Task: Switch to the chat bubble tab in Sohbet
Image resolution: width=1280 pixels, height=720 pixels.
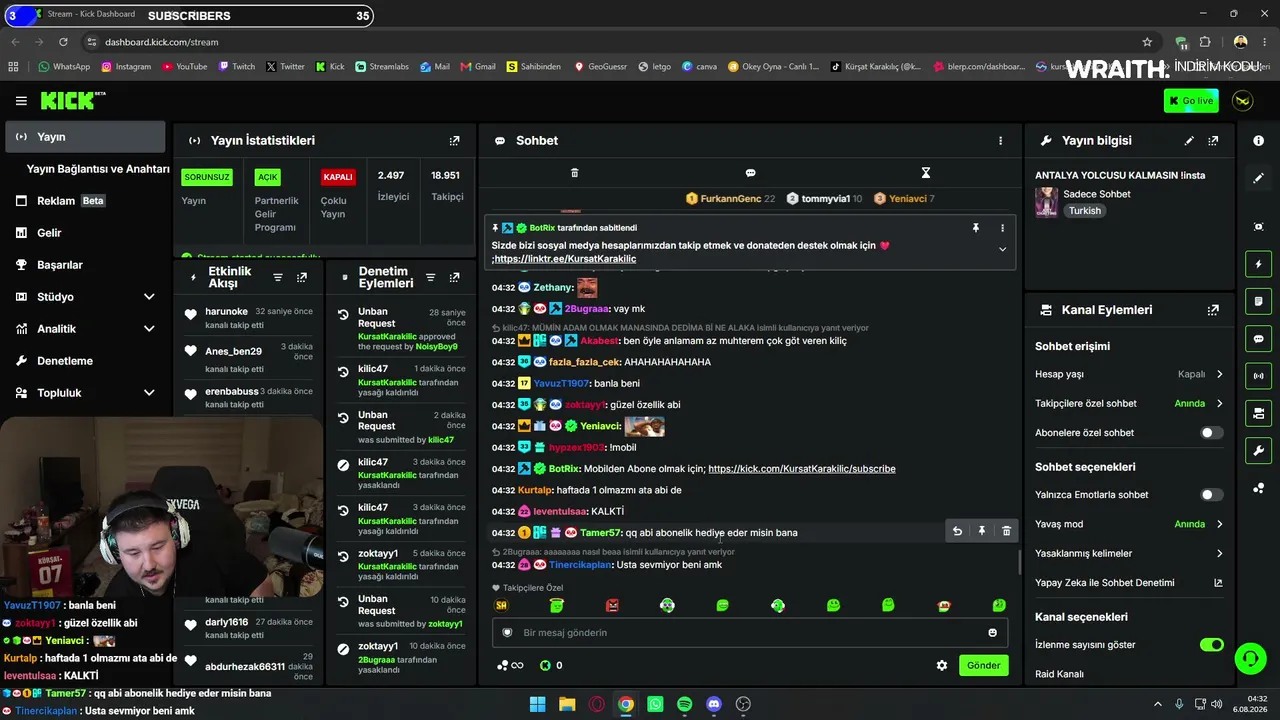Action: point(750,173)
